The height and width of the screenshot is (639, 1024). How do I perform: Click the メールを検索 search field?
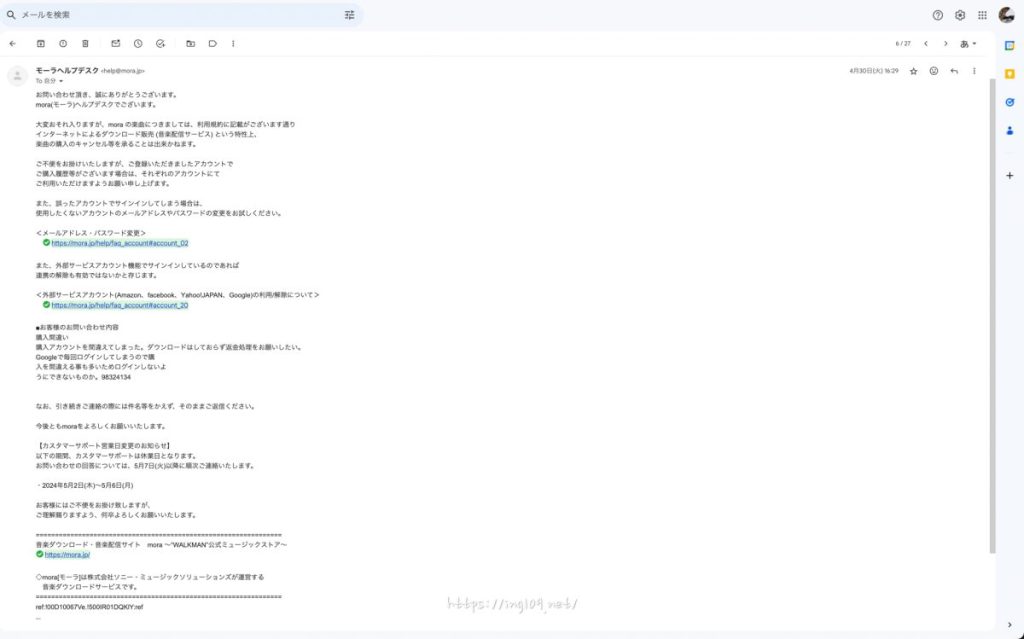point(180,15)
